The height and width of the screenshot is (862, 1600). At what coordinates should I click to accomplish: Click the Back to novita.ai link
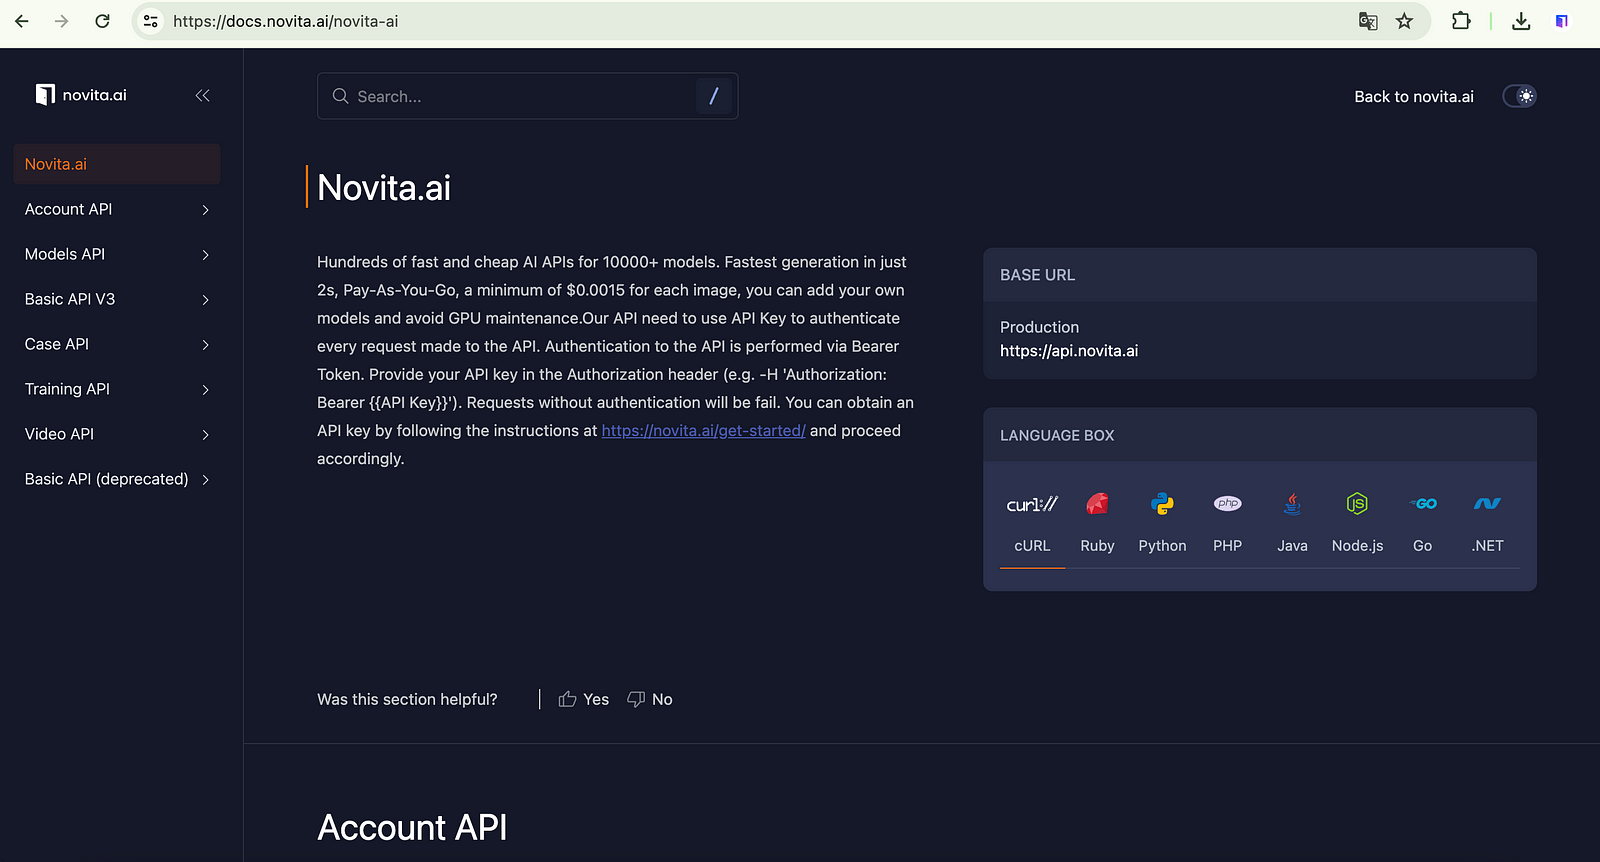1414,96
